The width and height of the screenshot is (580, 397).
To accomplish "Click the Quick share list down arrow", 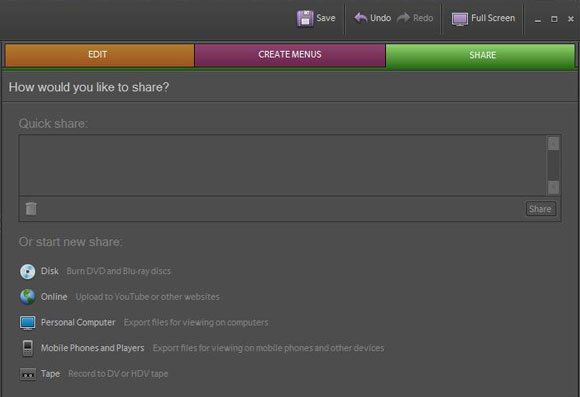I will 553,188.
